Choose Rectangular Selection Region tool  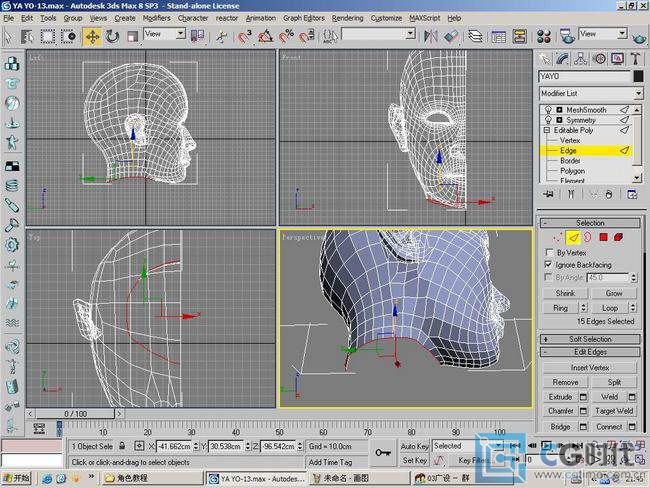48,36
